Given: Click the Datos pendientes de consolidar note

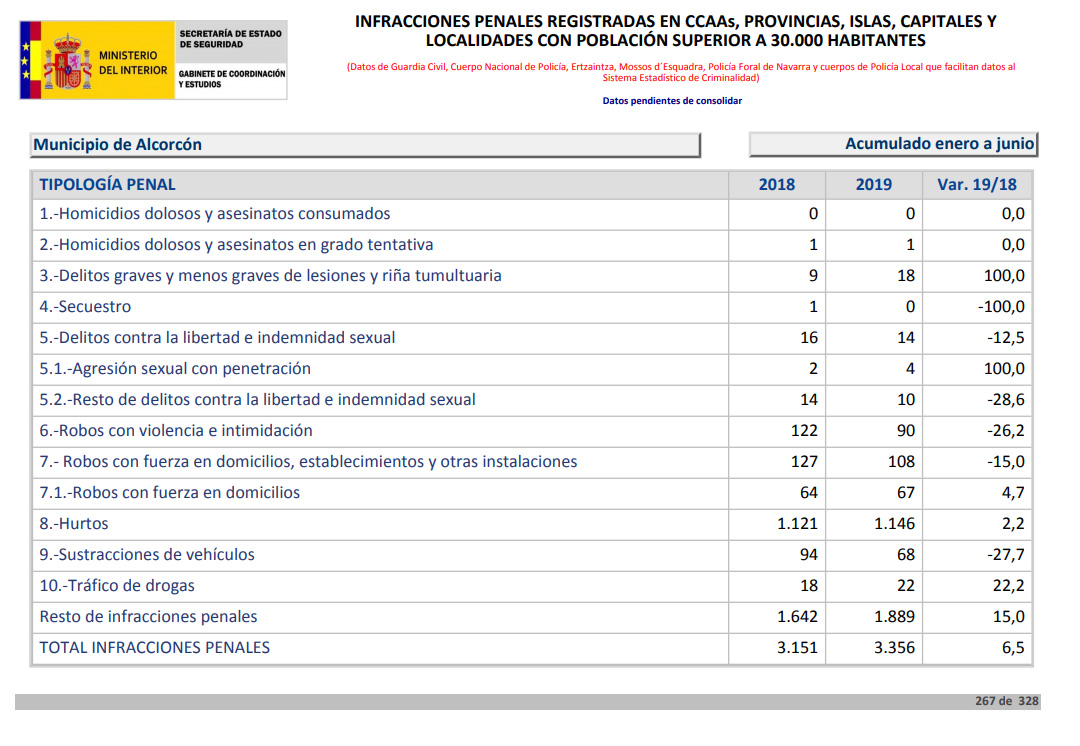Looking at the screenshot, I should 672,101.
